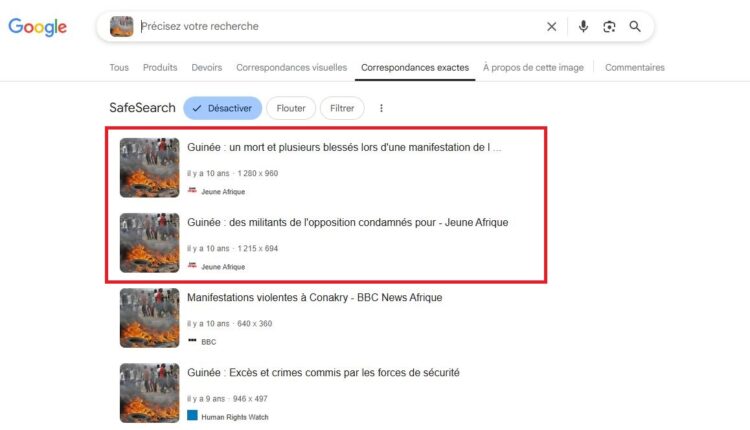Image resolution: width=750 pixels, height=430 pixels.
Task: Click 'il y a 10 ans · 640 x 360' text
Action: point(230,323)
